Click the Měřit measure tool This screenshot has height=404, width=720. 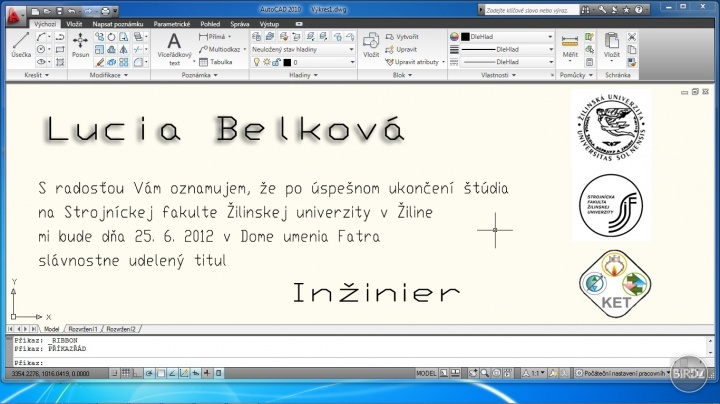point(570,46)
